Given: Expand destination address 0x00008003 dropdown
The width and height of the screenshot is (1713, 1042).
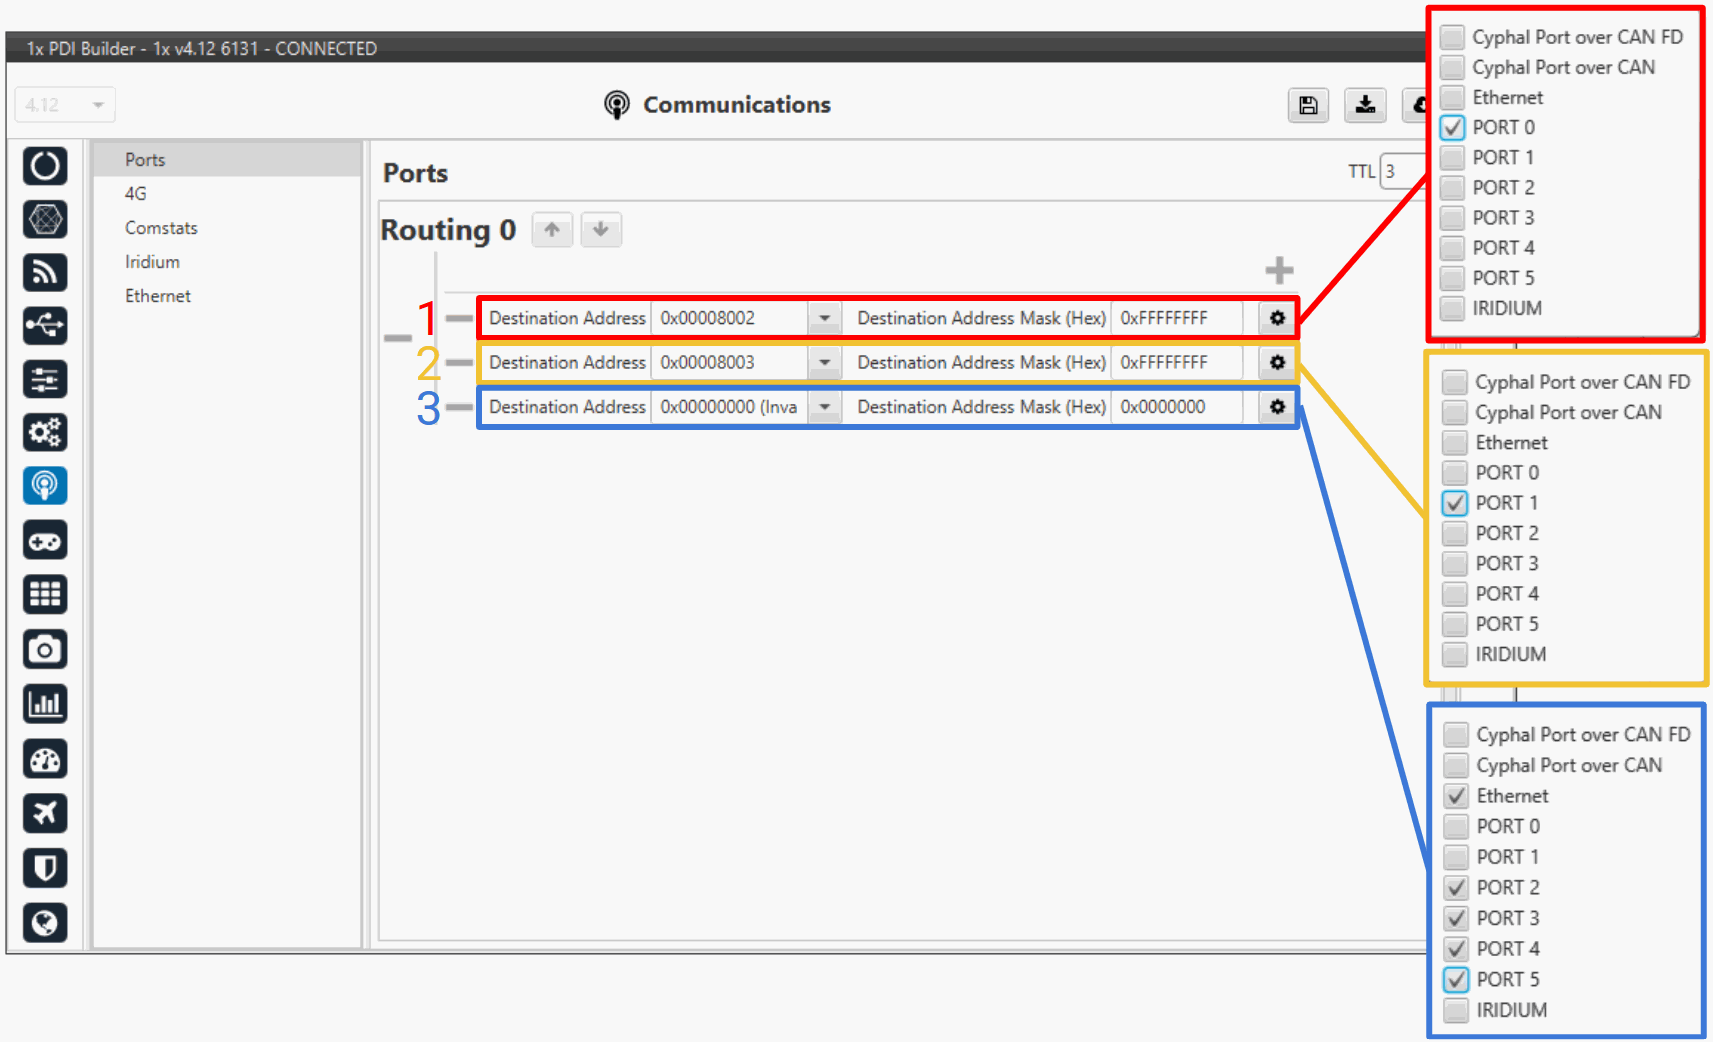Looking at the screenshot, I should click(x=825, y=363).
